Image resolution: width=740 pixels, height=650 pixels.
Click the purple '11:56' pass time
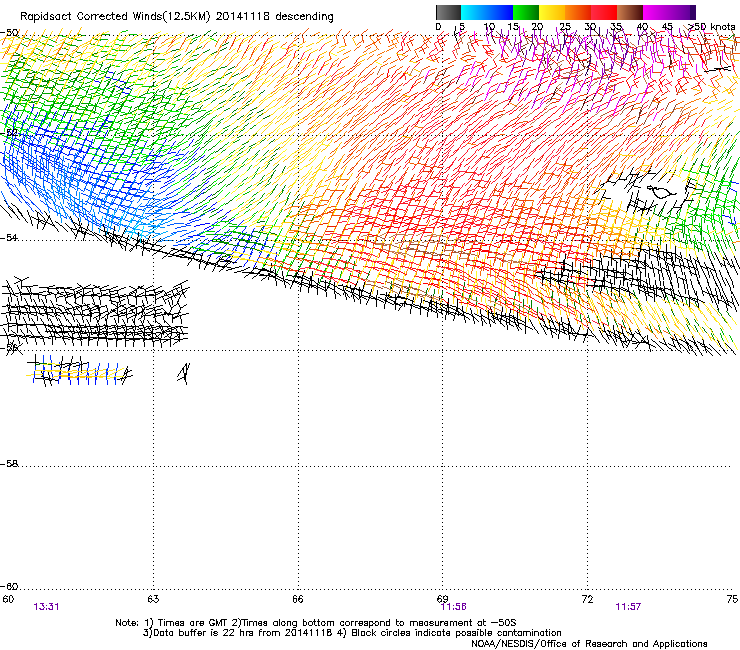pyautogui.click(x=454, y=607)
